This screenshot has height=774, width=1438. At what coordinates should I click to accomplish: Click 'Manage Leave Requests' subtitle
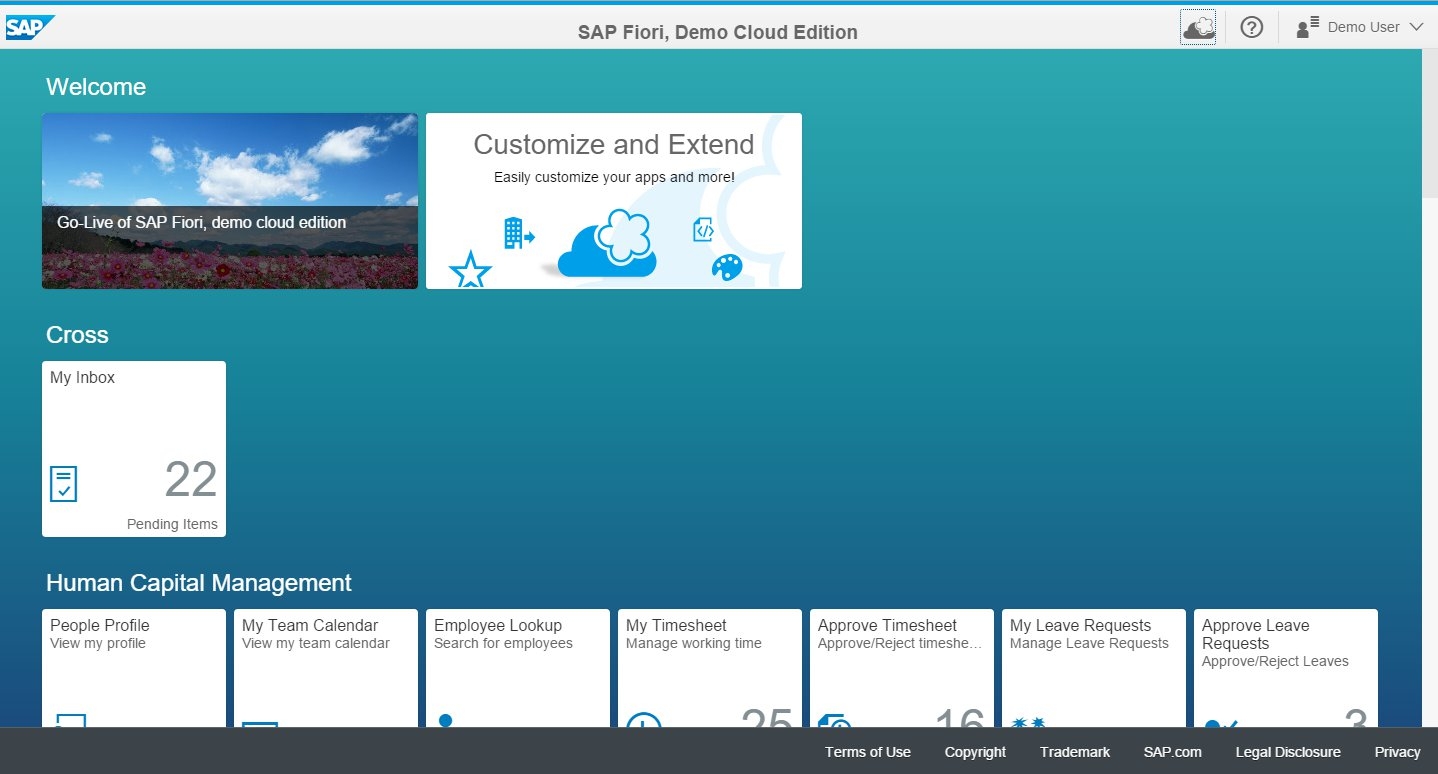pyautogui.click(x=1089, y=643)
